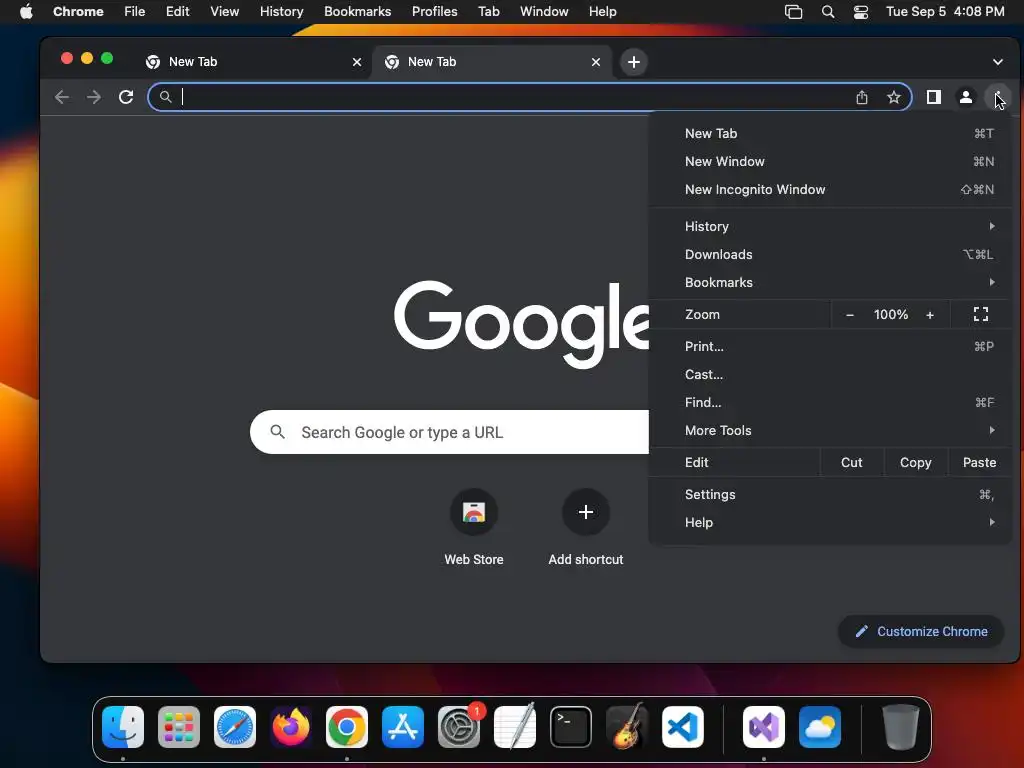Expand More Tools submenu

pyautogui.click(x=831, y=430)
